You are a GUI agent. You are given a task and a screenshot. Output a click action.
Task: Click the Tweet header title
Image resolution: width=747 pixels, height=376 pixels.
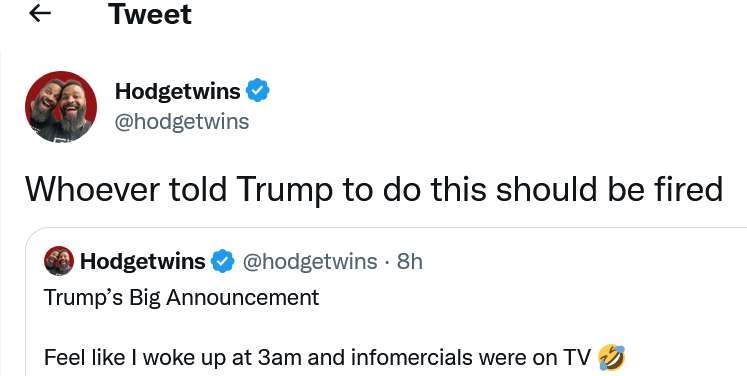[150, 14]
